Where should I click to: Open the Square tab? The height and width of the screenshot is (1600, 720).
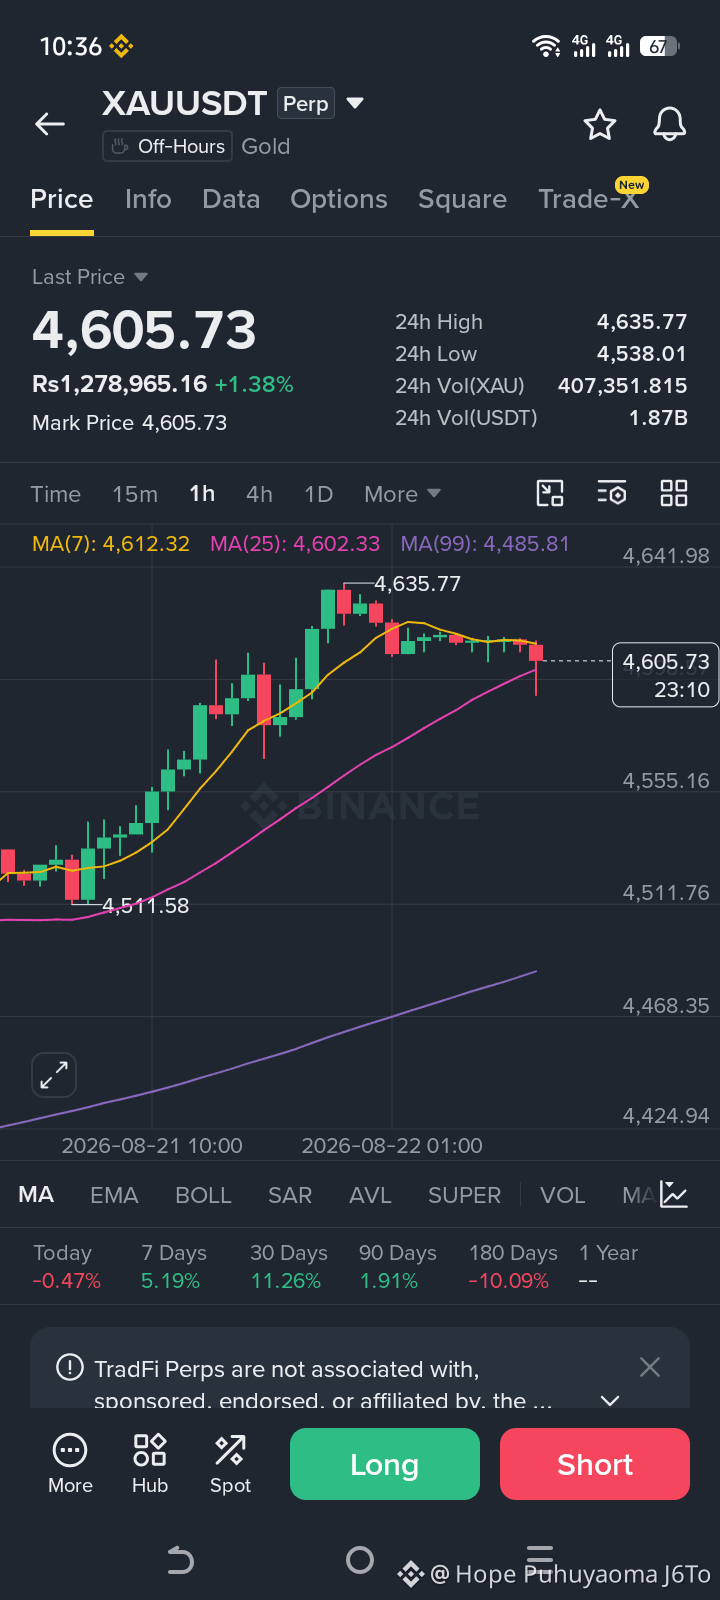tap(462, 199)
